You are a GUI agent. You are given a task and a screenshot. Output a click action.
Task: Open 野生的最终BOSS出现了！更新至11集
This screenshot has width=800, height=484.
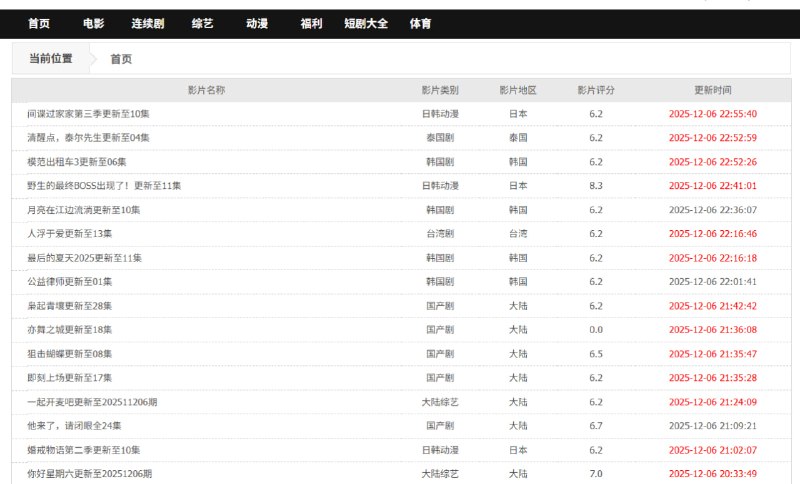click(x=104, y=186)
